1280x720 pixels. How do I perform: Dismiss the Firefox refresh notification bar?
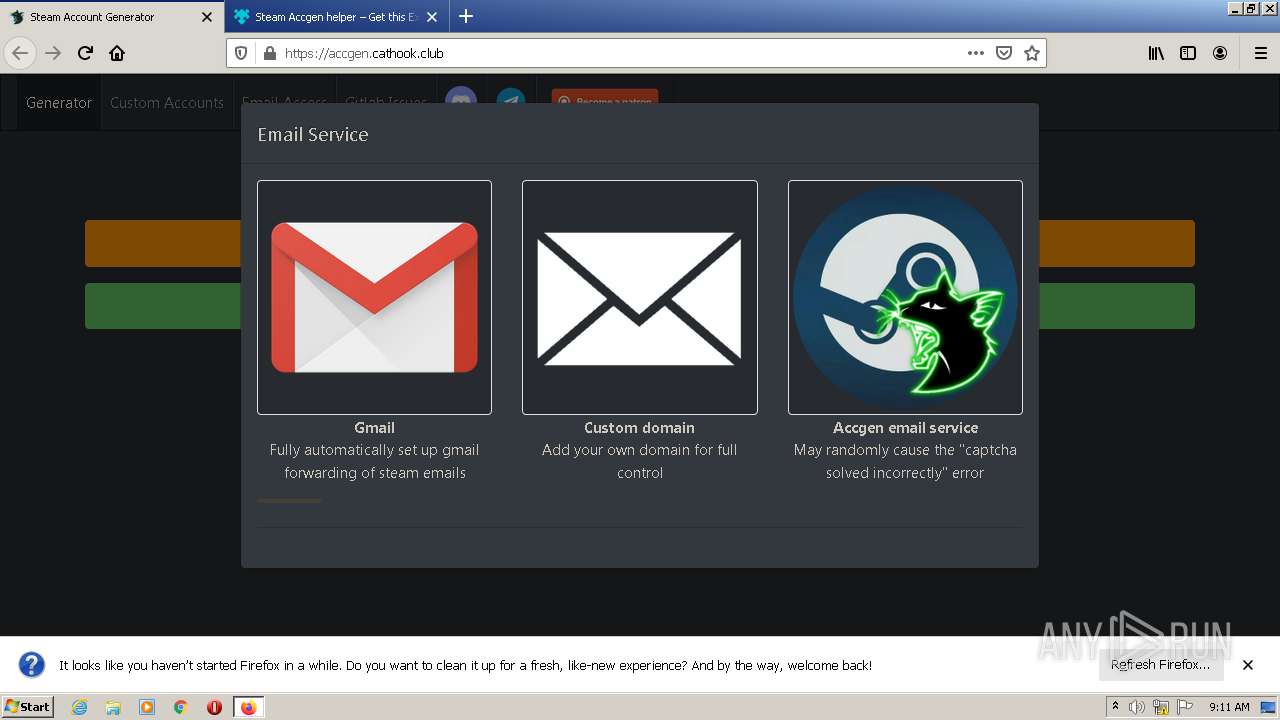[x=1248, y=665]
